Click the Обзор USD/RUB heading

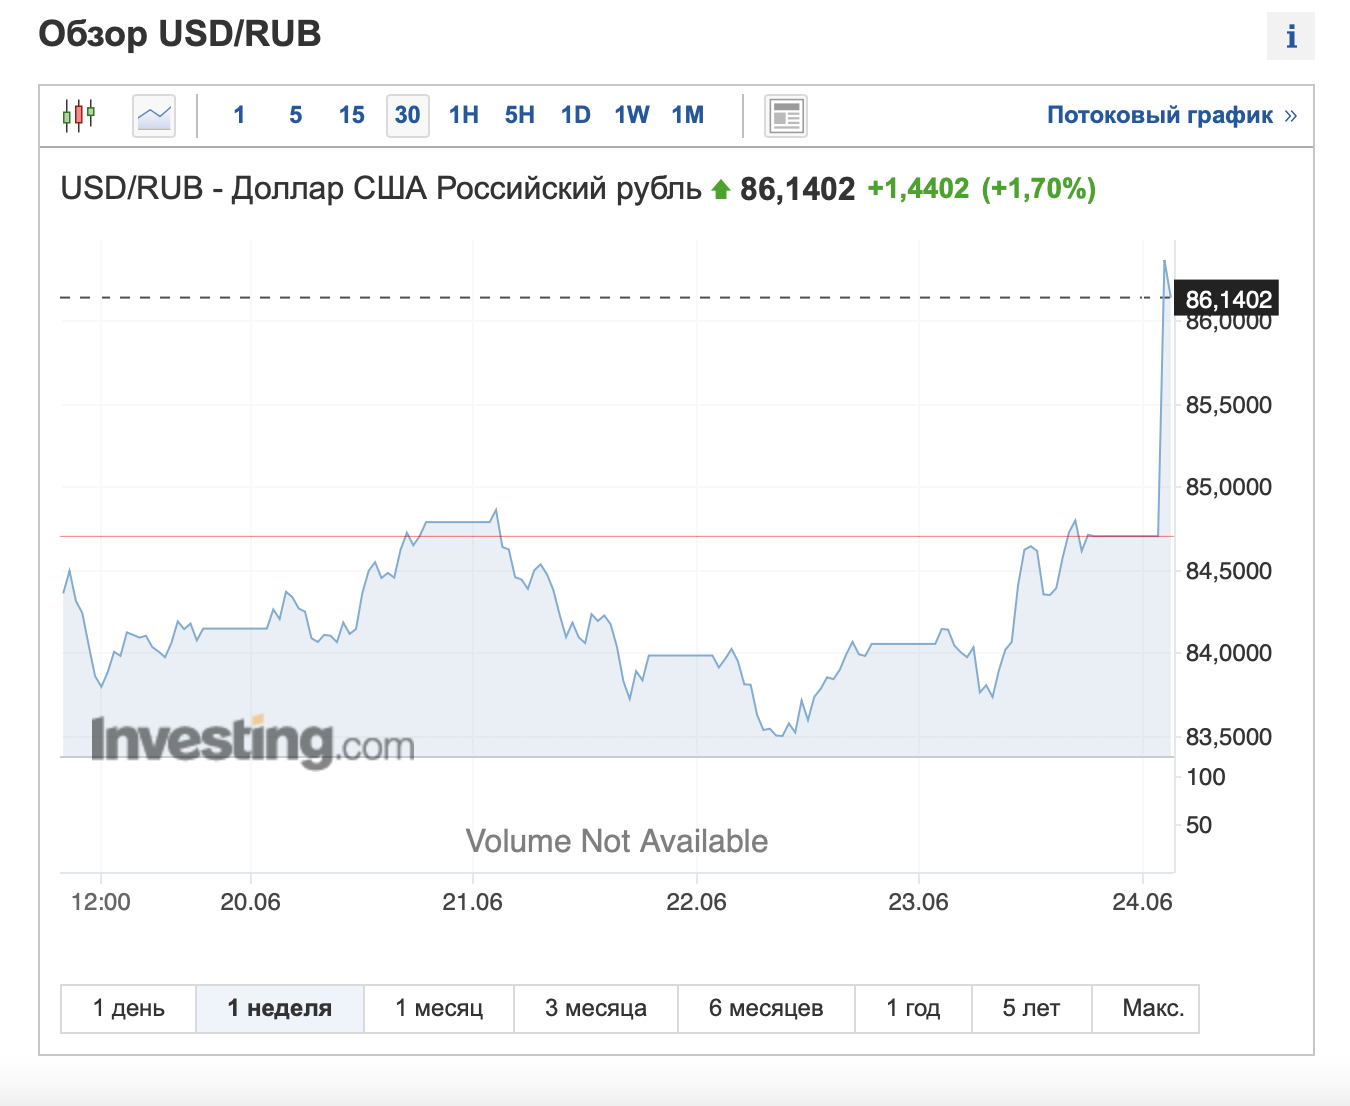pyautogui.click(x=180, y=34)
